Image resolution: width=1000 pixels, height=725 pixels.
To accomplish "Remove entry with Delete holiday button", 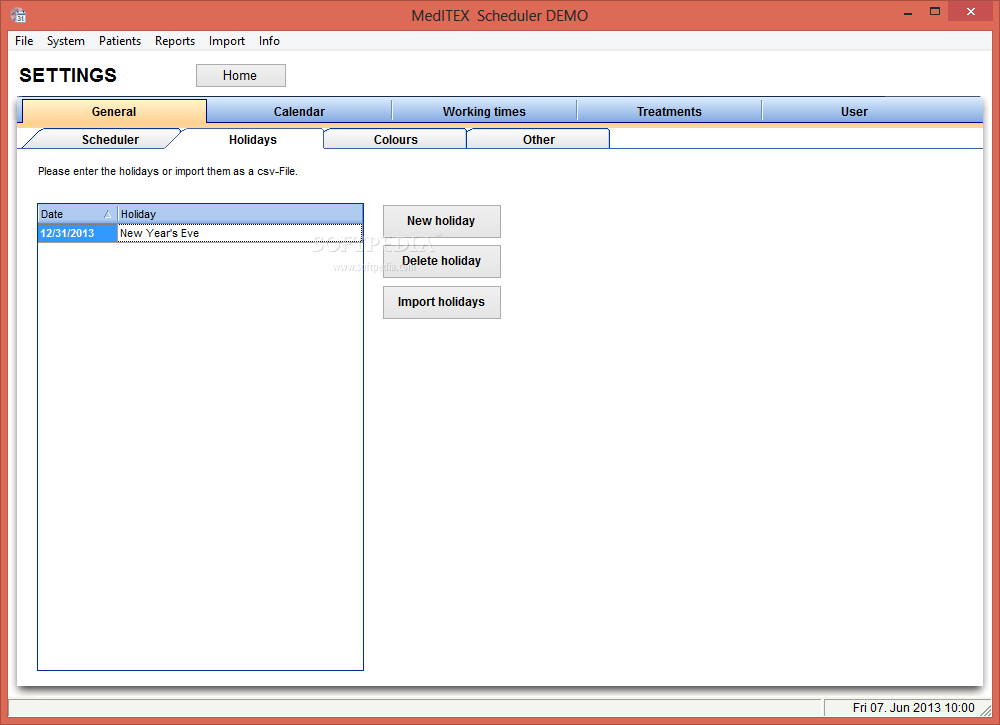I will click(441, 261).
